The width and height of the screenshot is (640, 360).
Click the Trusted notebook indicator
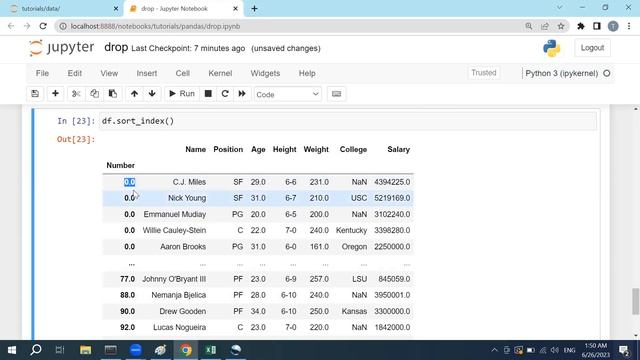(484, 73)
